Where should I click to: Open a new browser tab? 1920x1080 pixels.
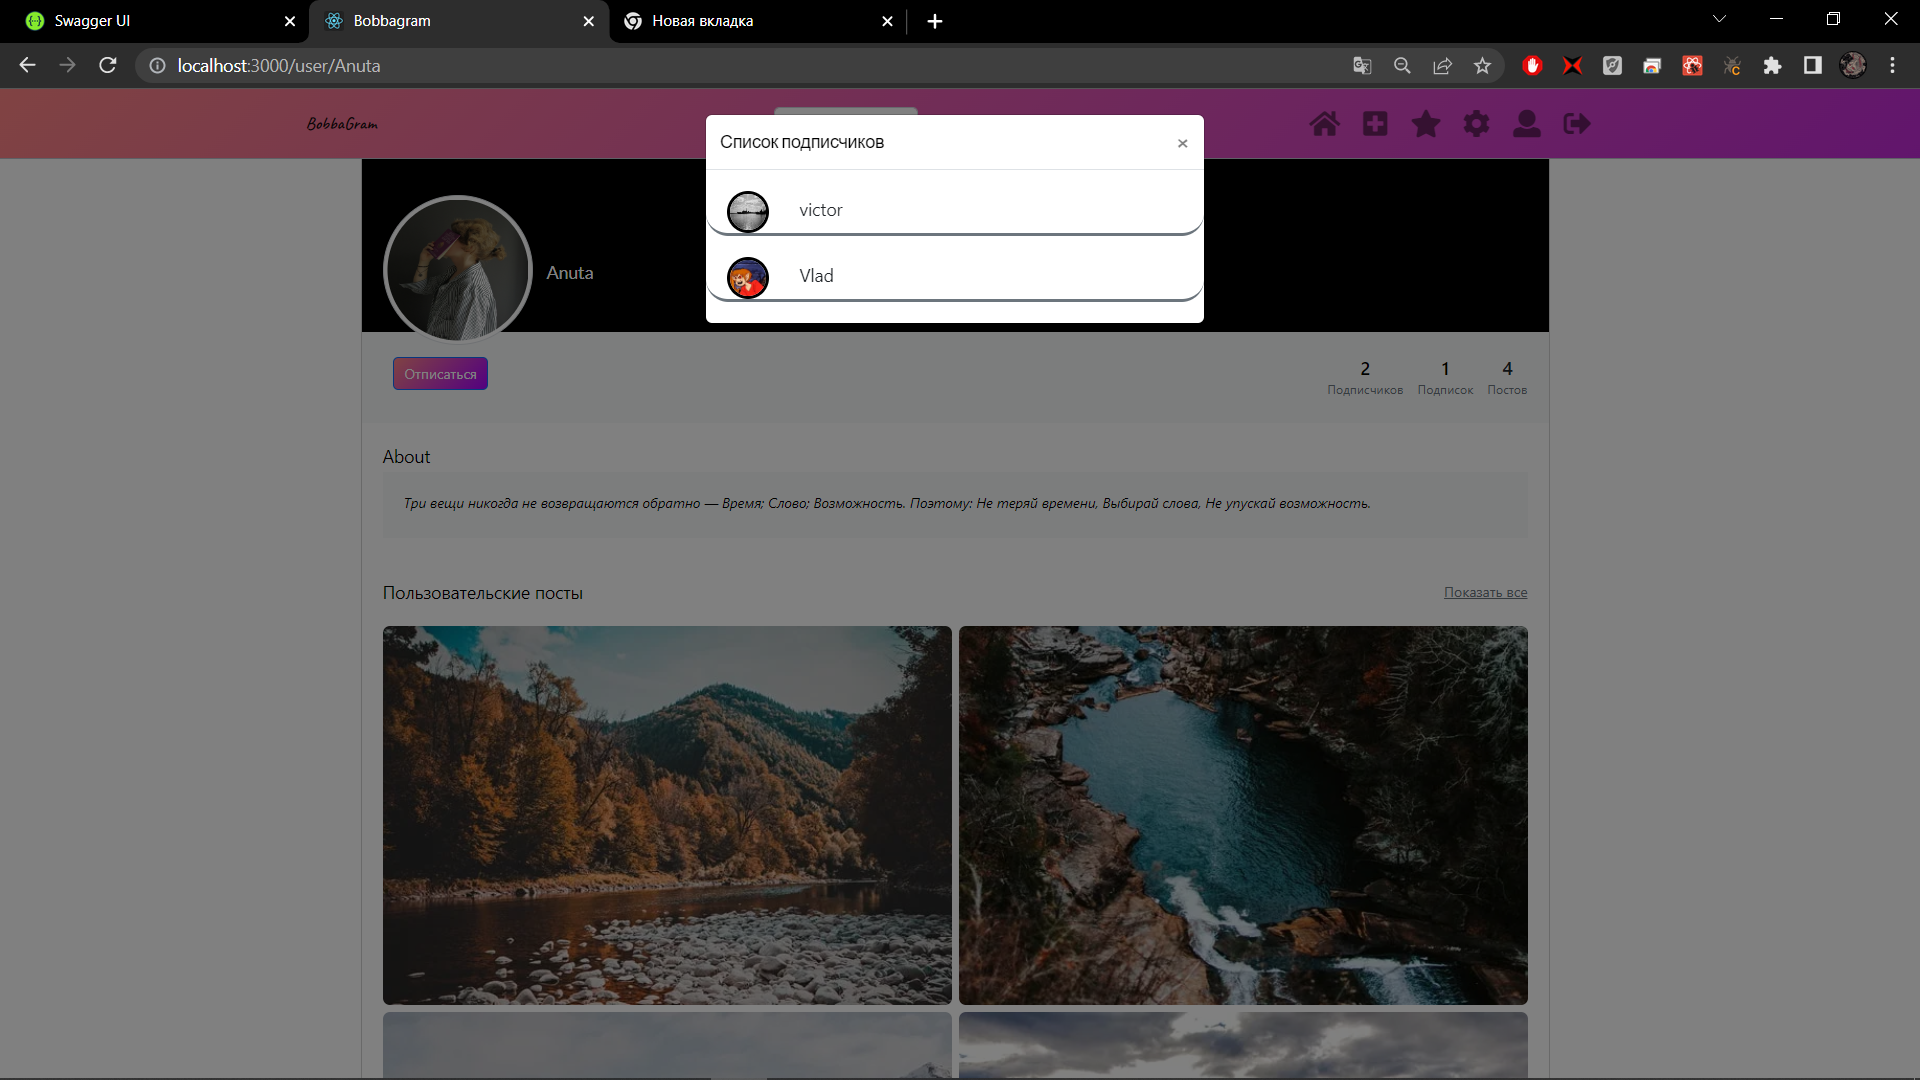tap(934, 21)
